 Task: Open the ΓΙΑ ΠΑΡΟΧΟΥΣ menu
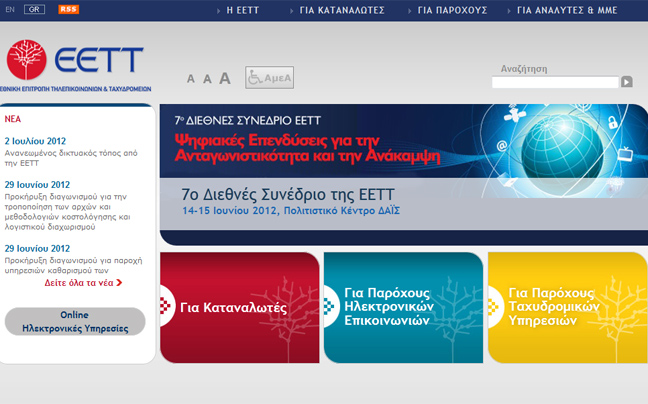coord(452,10)
